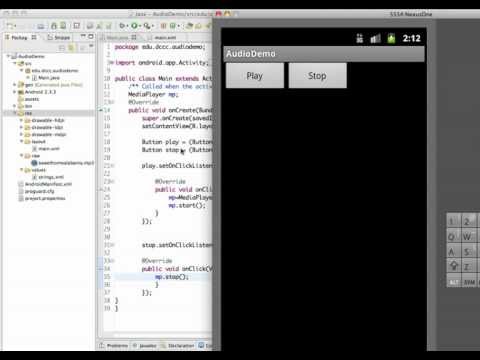Screen dimensions: 480x360
Task: Open the Run dropdown arrow
Action: tap(140, 26)
